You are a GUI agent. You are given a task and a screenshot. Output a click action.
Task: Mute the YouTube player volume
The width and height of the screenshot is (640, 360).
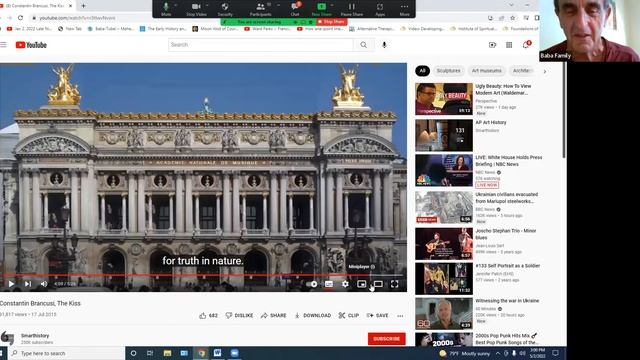(x=44, y=284)
